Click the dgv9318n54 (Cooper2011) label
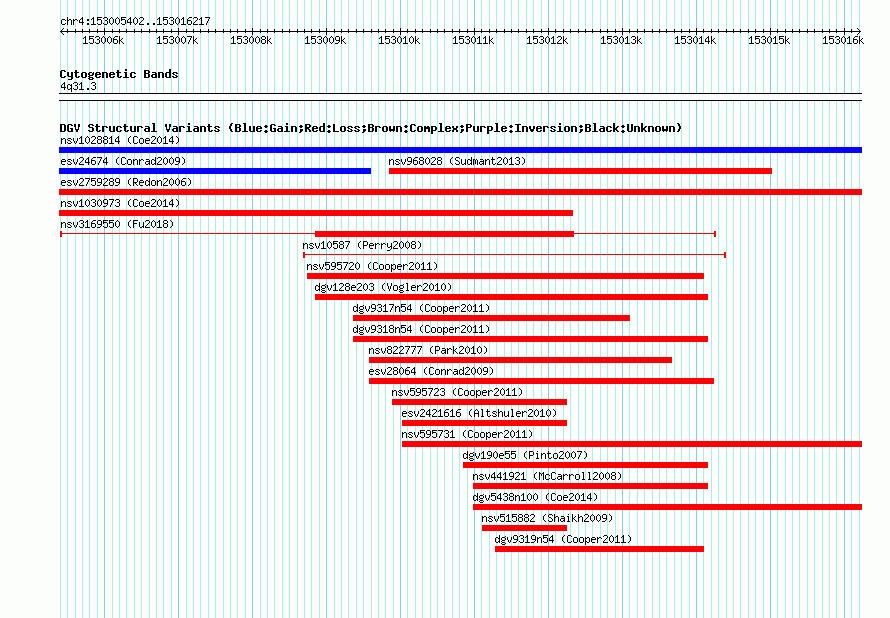The height and width of the screenshot is (618, 890). pyautogui.click(x=421, y=329)
